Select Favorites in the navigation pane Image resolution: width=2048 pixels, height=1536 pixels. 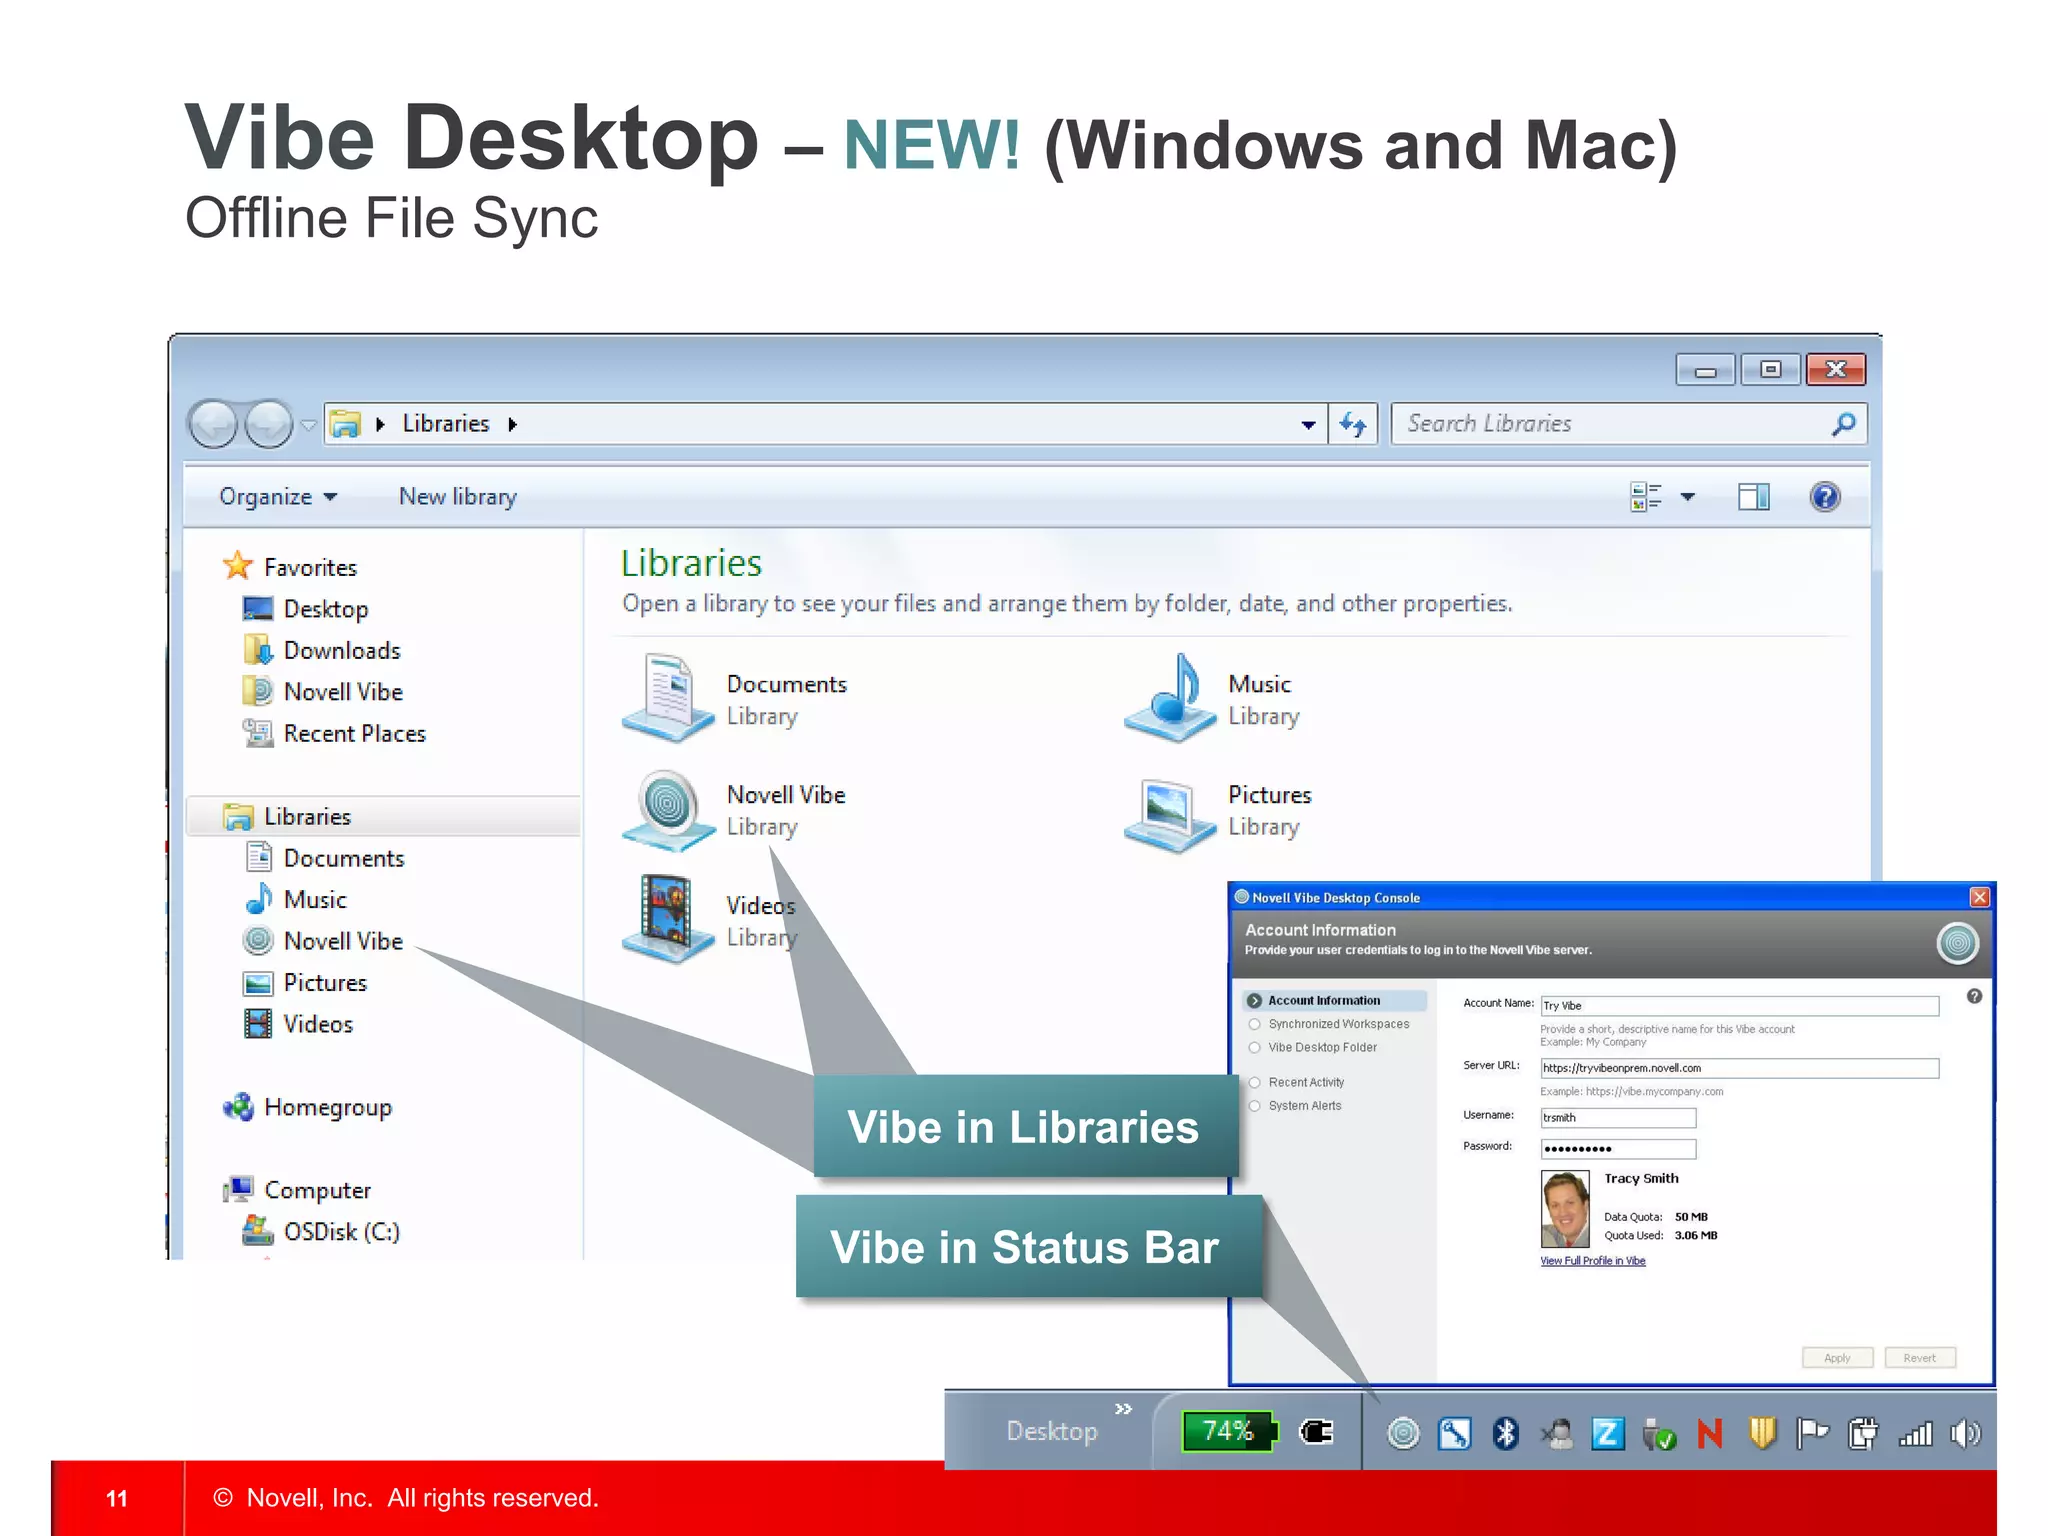click(x=290, y=567)
